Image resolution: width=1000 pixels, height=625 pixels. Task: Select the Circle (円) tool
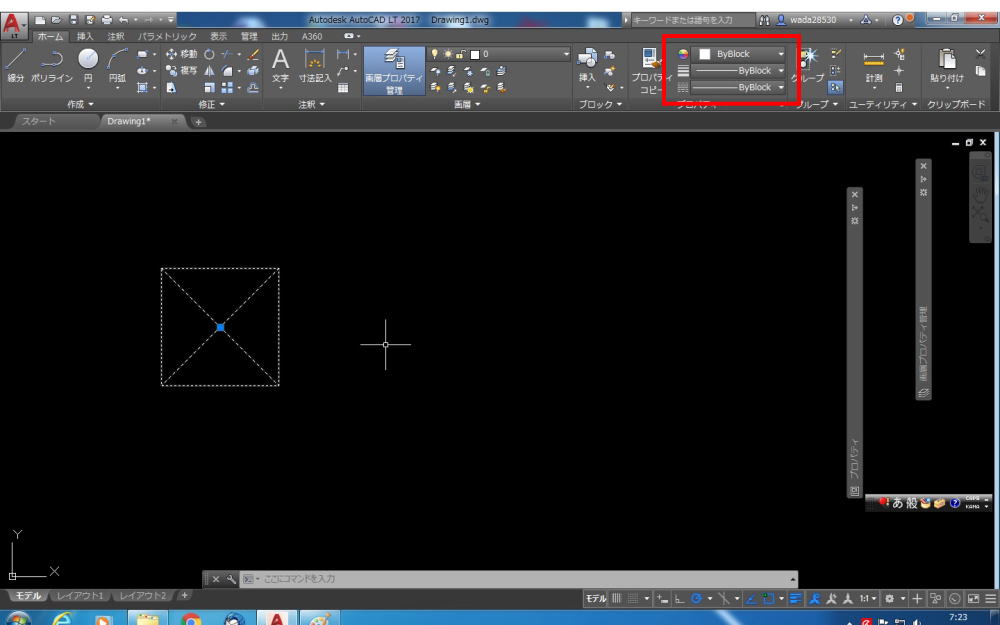click(88, 65)
